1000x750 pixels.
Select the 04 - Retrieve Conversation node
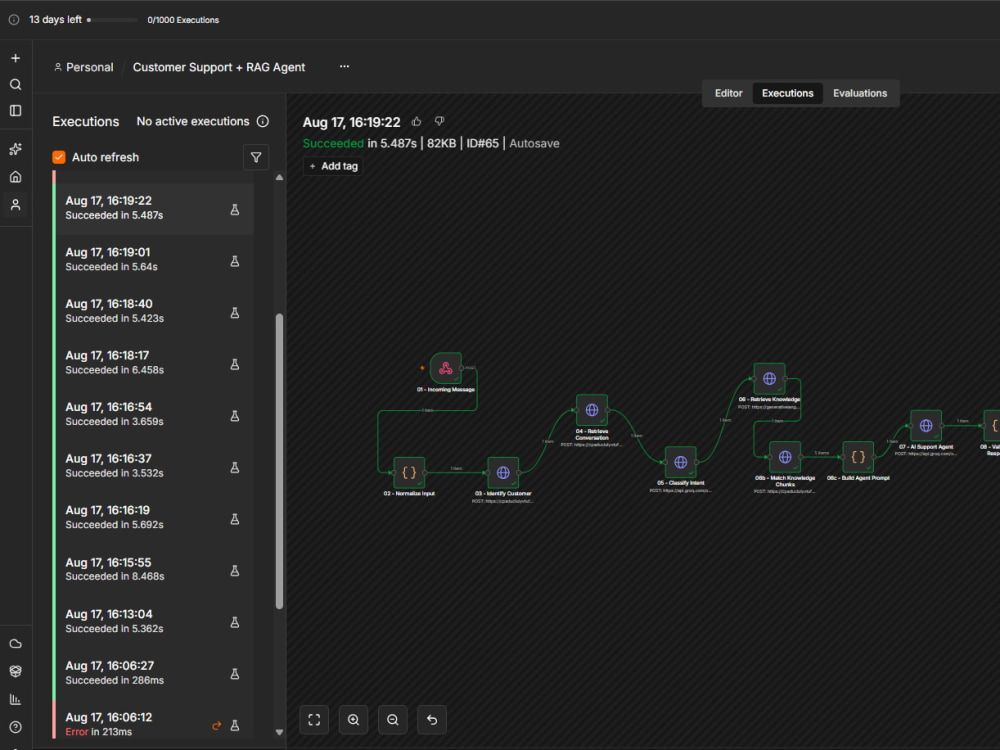click(592, 410)
